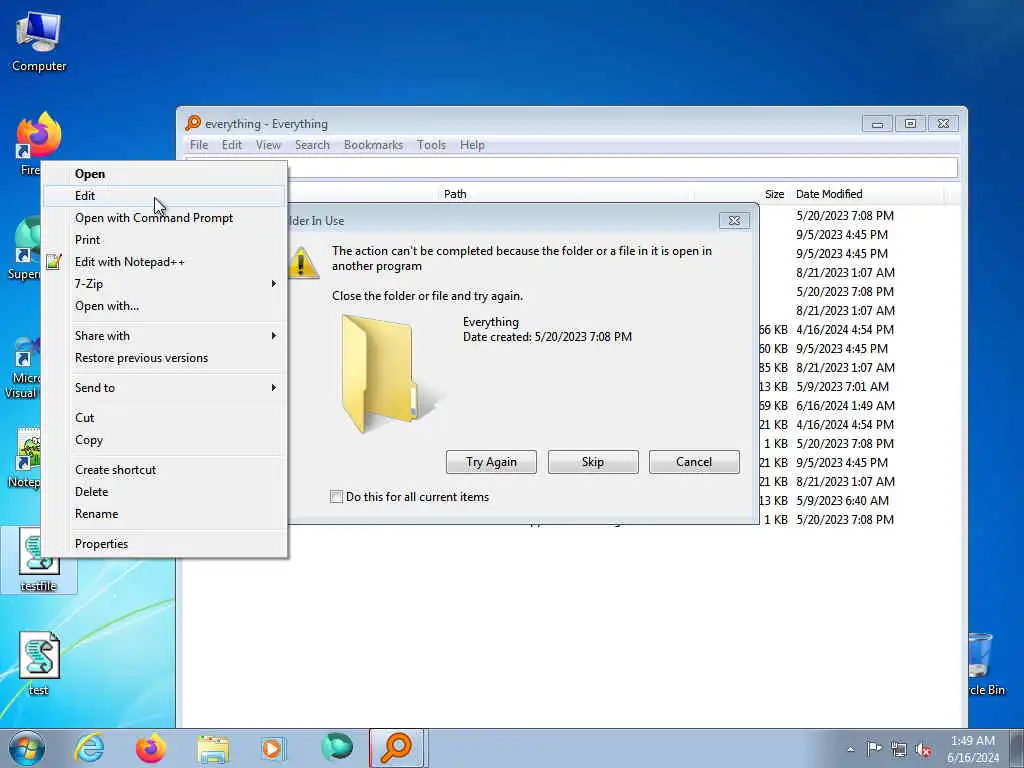Tick Do this for all current items
The image size is (1024, 768).
coord(336,497)
